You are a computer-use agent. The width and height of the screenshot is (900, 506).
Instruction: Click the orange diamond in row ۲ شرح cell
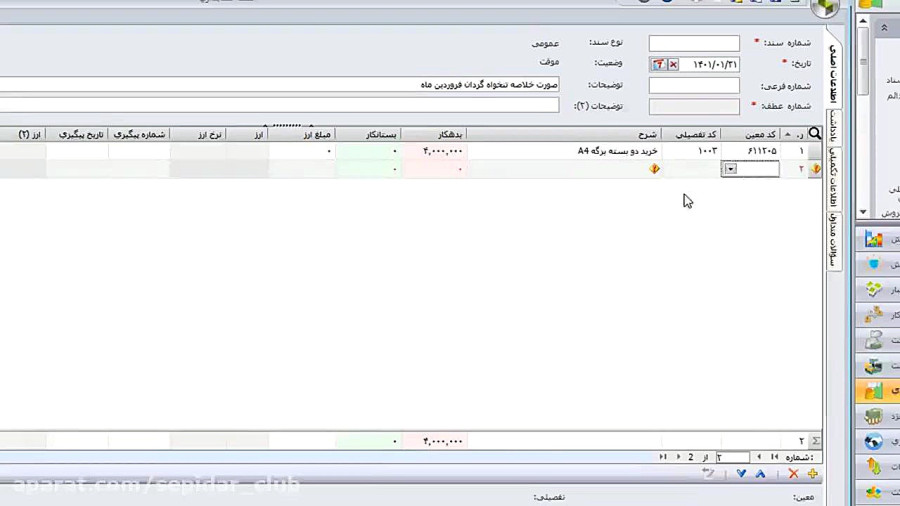coord(654,169)
